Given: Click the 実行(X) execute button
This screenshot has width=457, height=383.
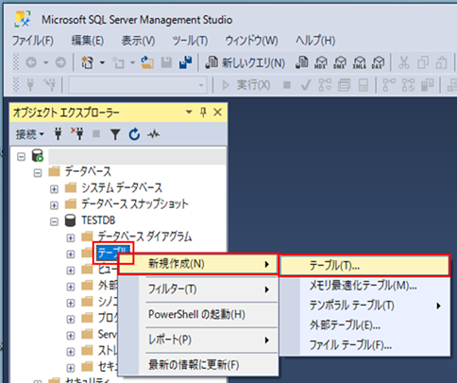Looking at the screenshot, I should tap(246, 85).
